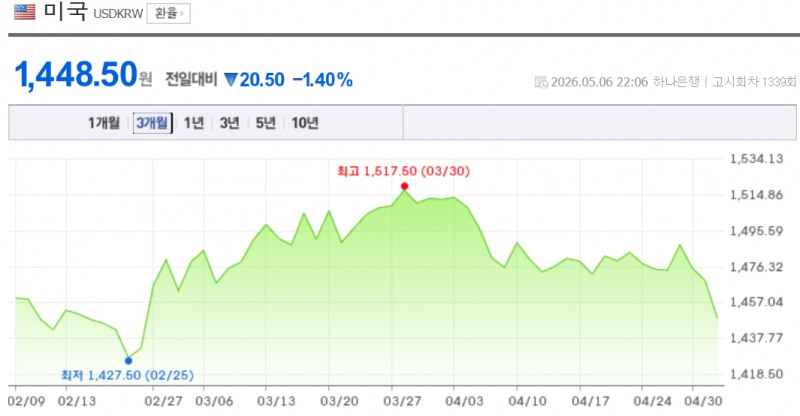800x416 pixels.
Task: Click the 2026.05.06 22:06 timestamp
Action: 599,82
